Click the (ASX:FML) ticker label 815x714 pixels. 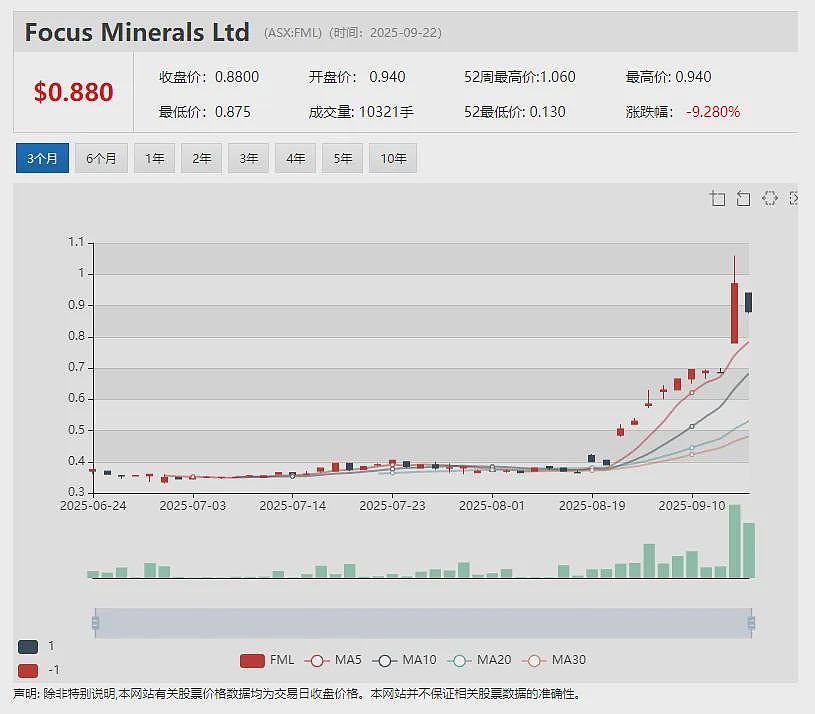(293, 33)
